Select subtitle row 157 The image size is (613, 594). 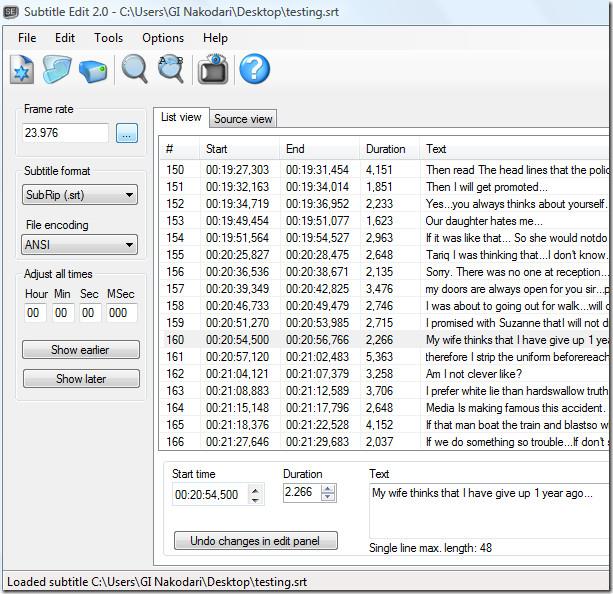(x=384, y=289)
